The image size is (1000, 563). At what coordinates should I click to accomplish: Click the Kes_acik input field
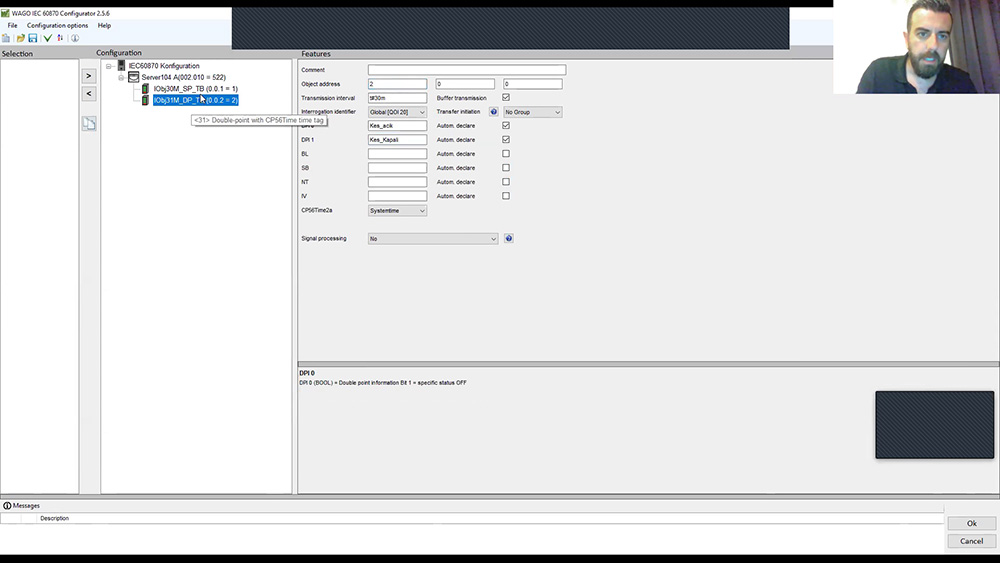pos(397,126)
